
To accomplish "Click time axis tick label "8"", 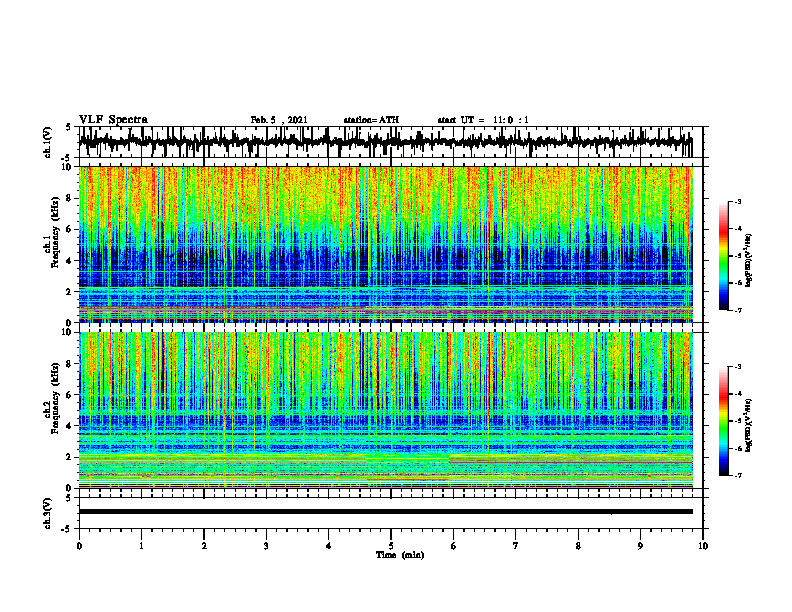I will click(578, 545).
